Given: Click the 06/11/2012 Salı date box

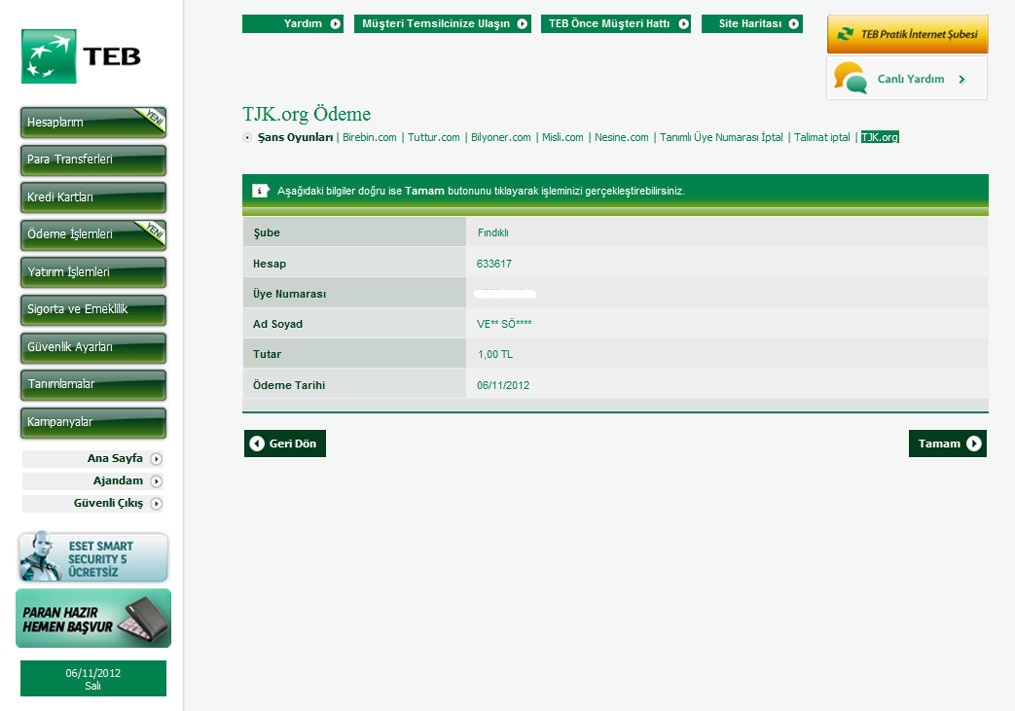Looking at the screenshot, I should pyautogui.click(x=93, y=679).
